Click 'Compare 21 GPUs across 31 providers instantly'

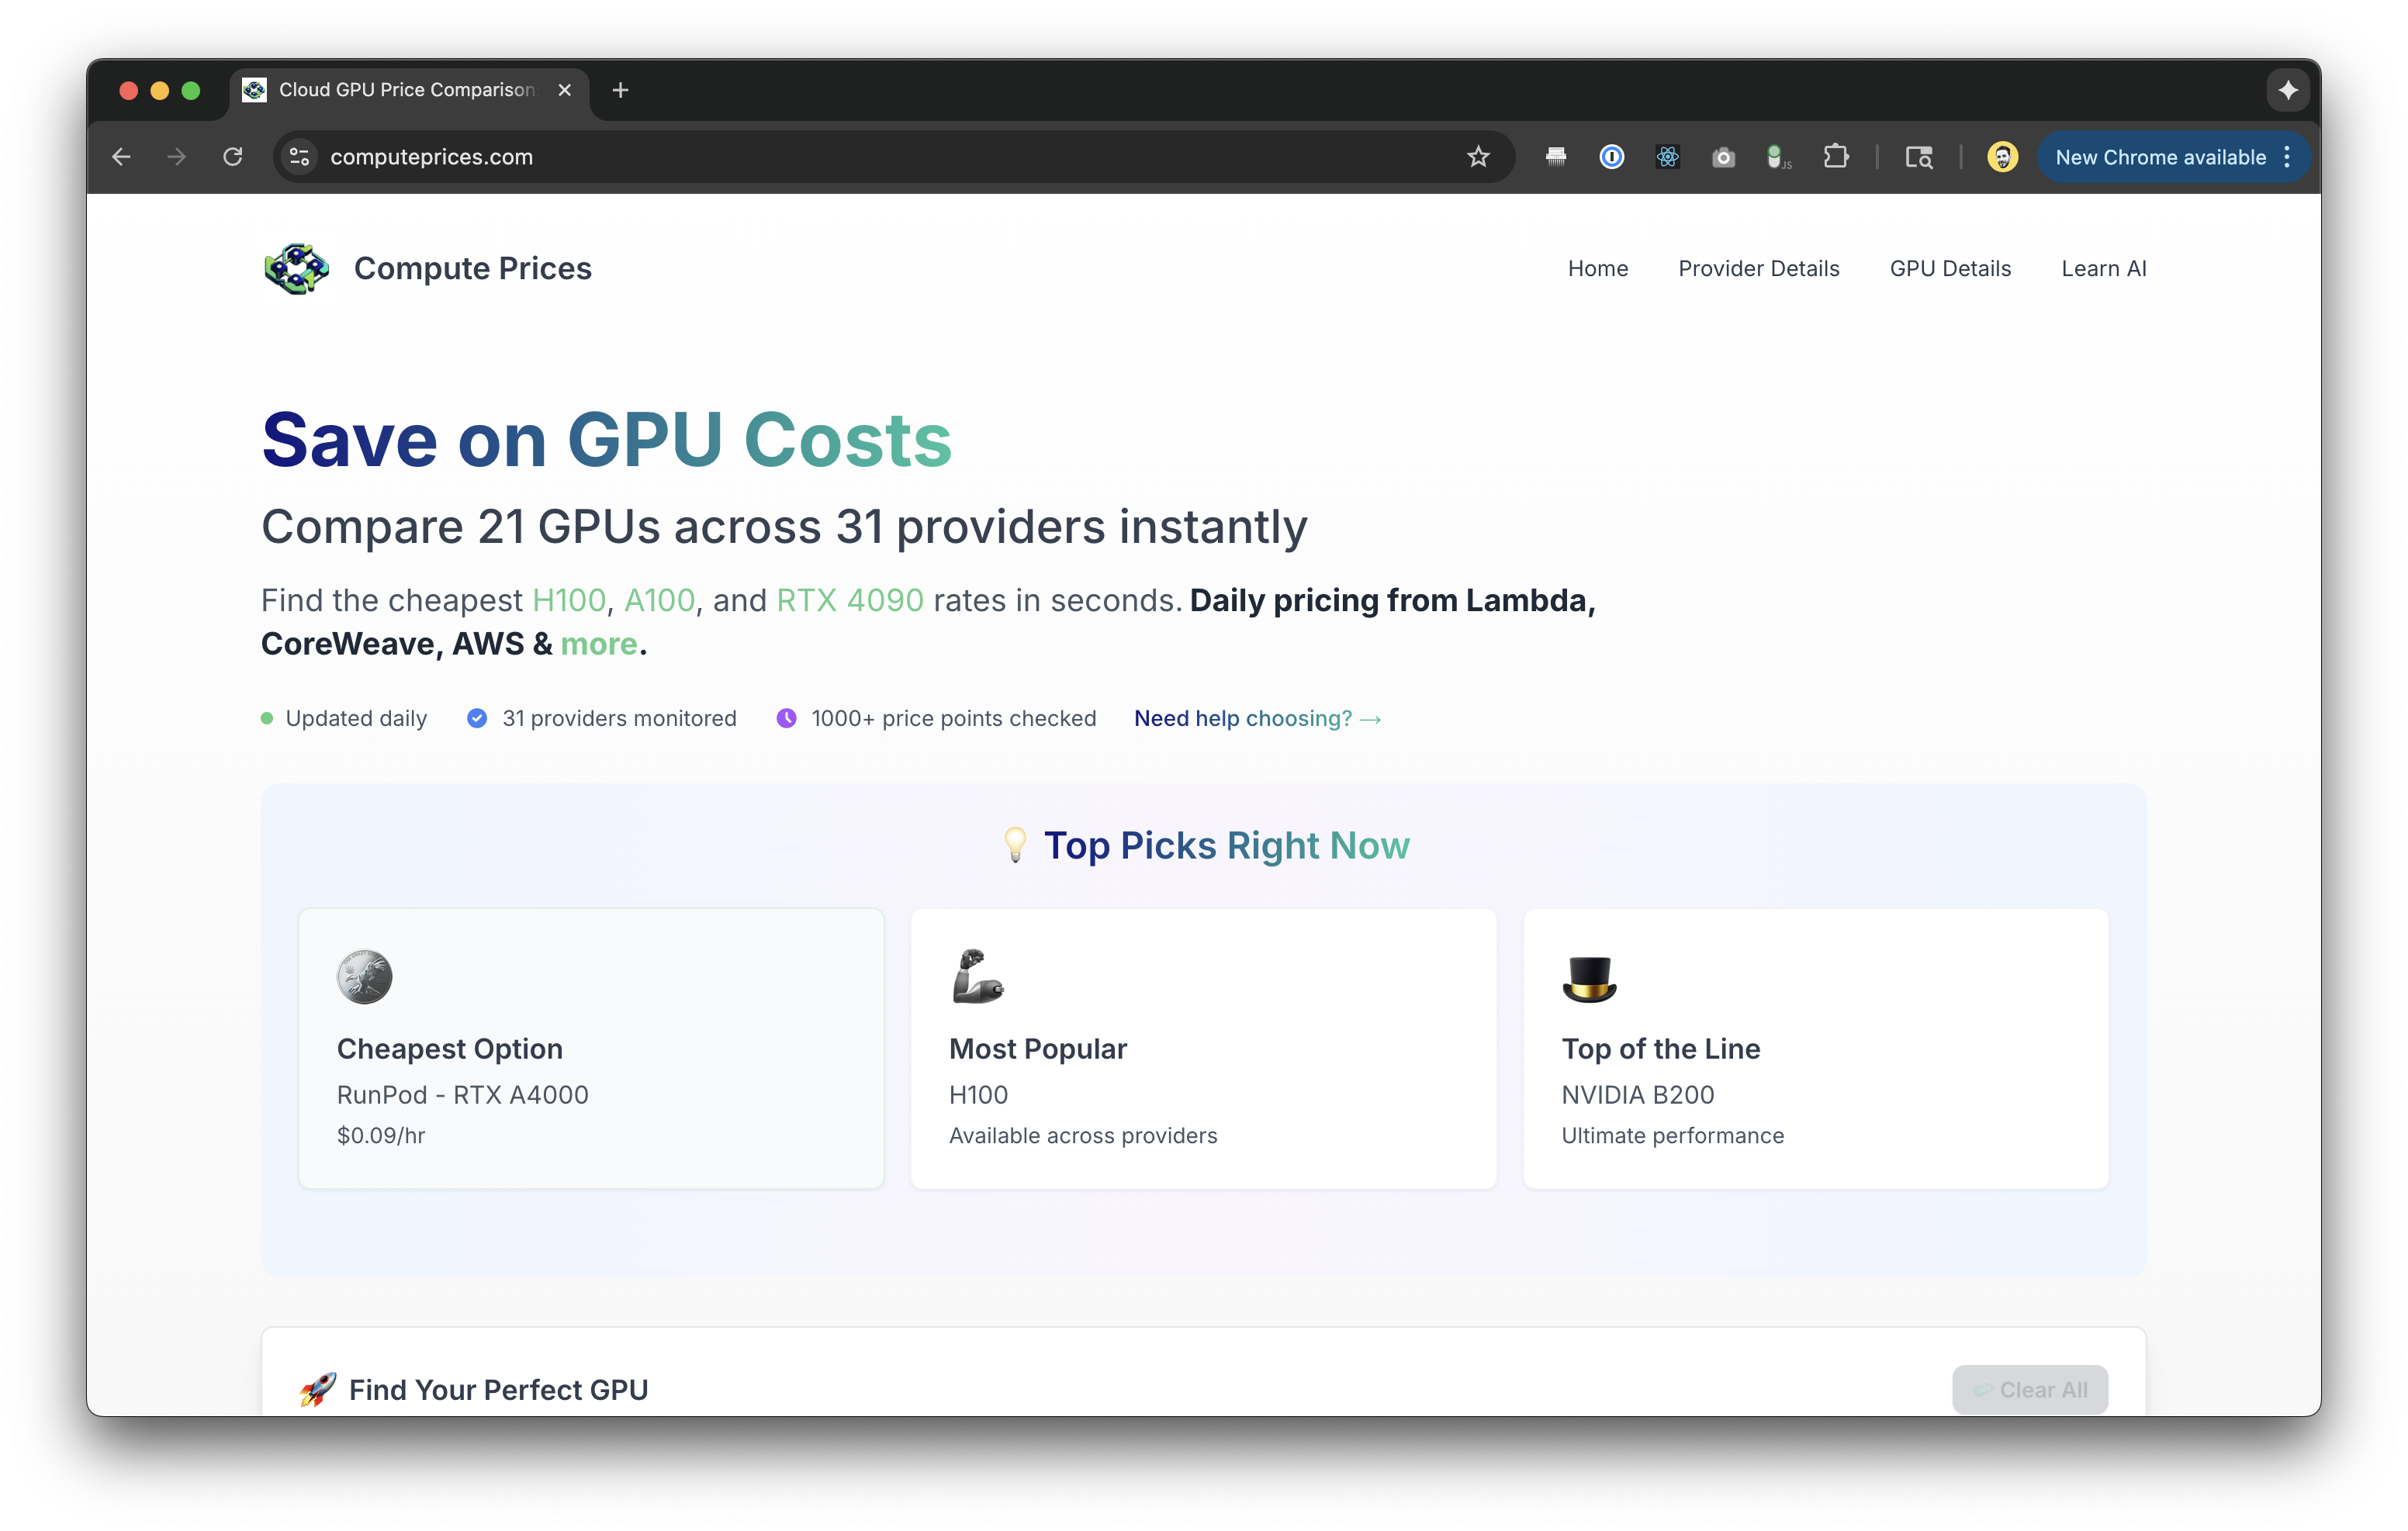784,527
